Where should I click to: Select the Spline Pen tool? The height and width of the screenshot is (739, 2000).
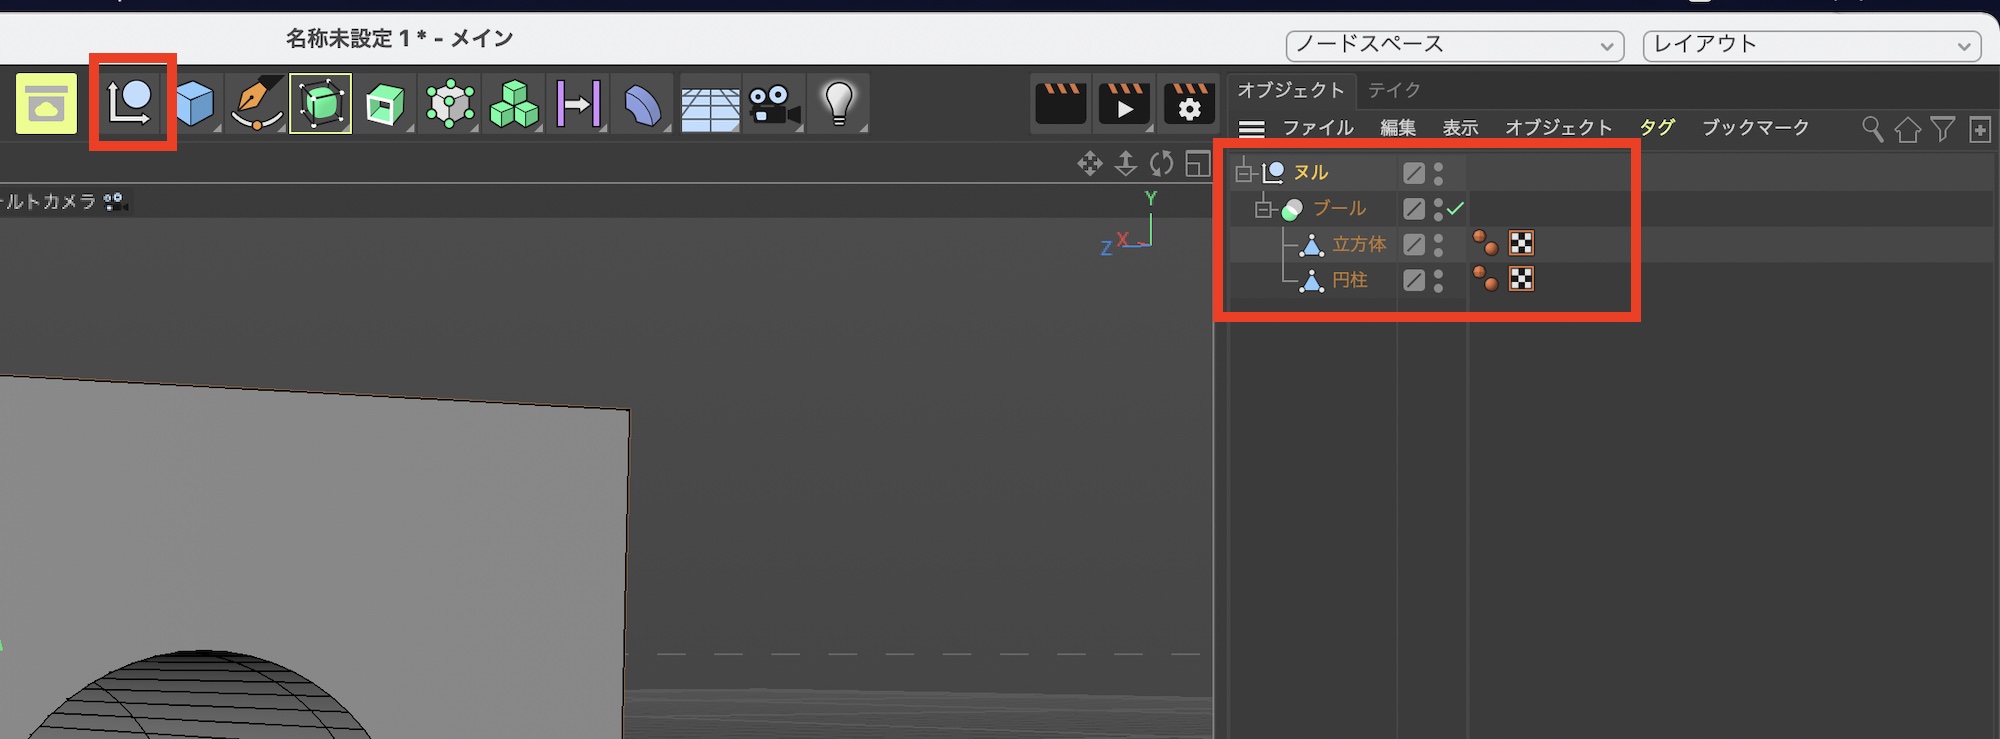click(257, 104)
